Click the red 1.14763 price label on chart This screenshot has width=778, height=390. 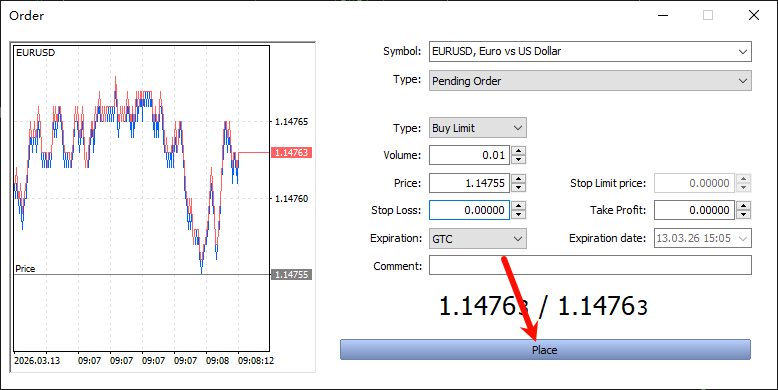(291, 152)
